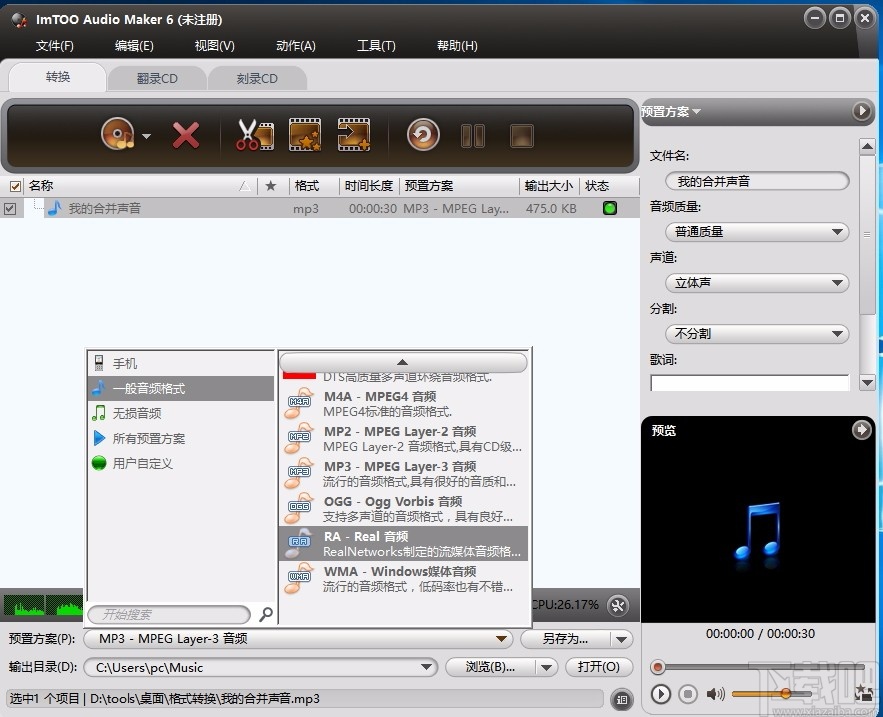Click the search magnifier icon
883x717 pixels.
pos(265,614)
